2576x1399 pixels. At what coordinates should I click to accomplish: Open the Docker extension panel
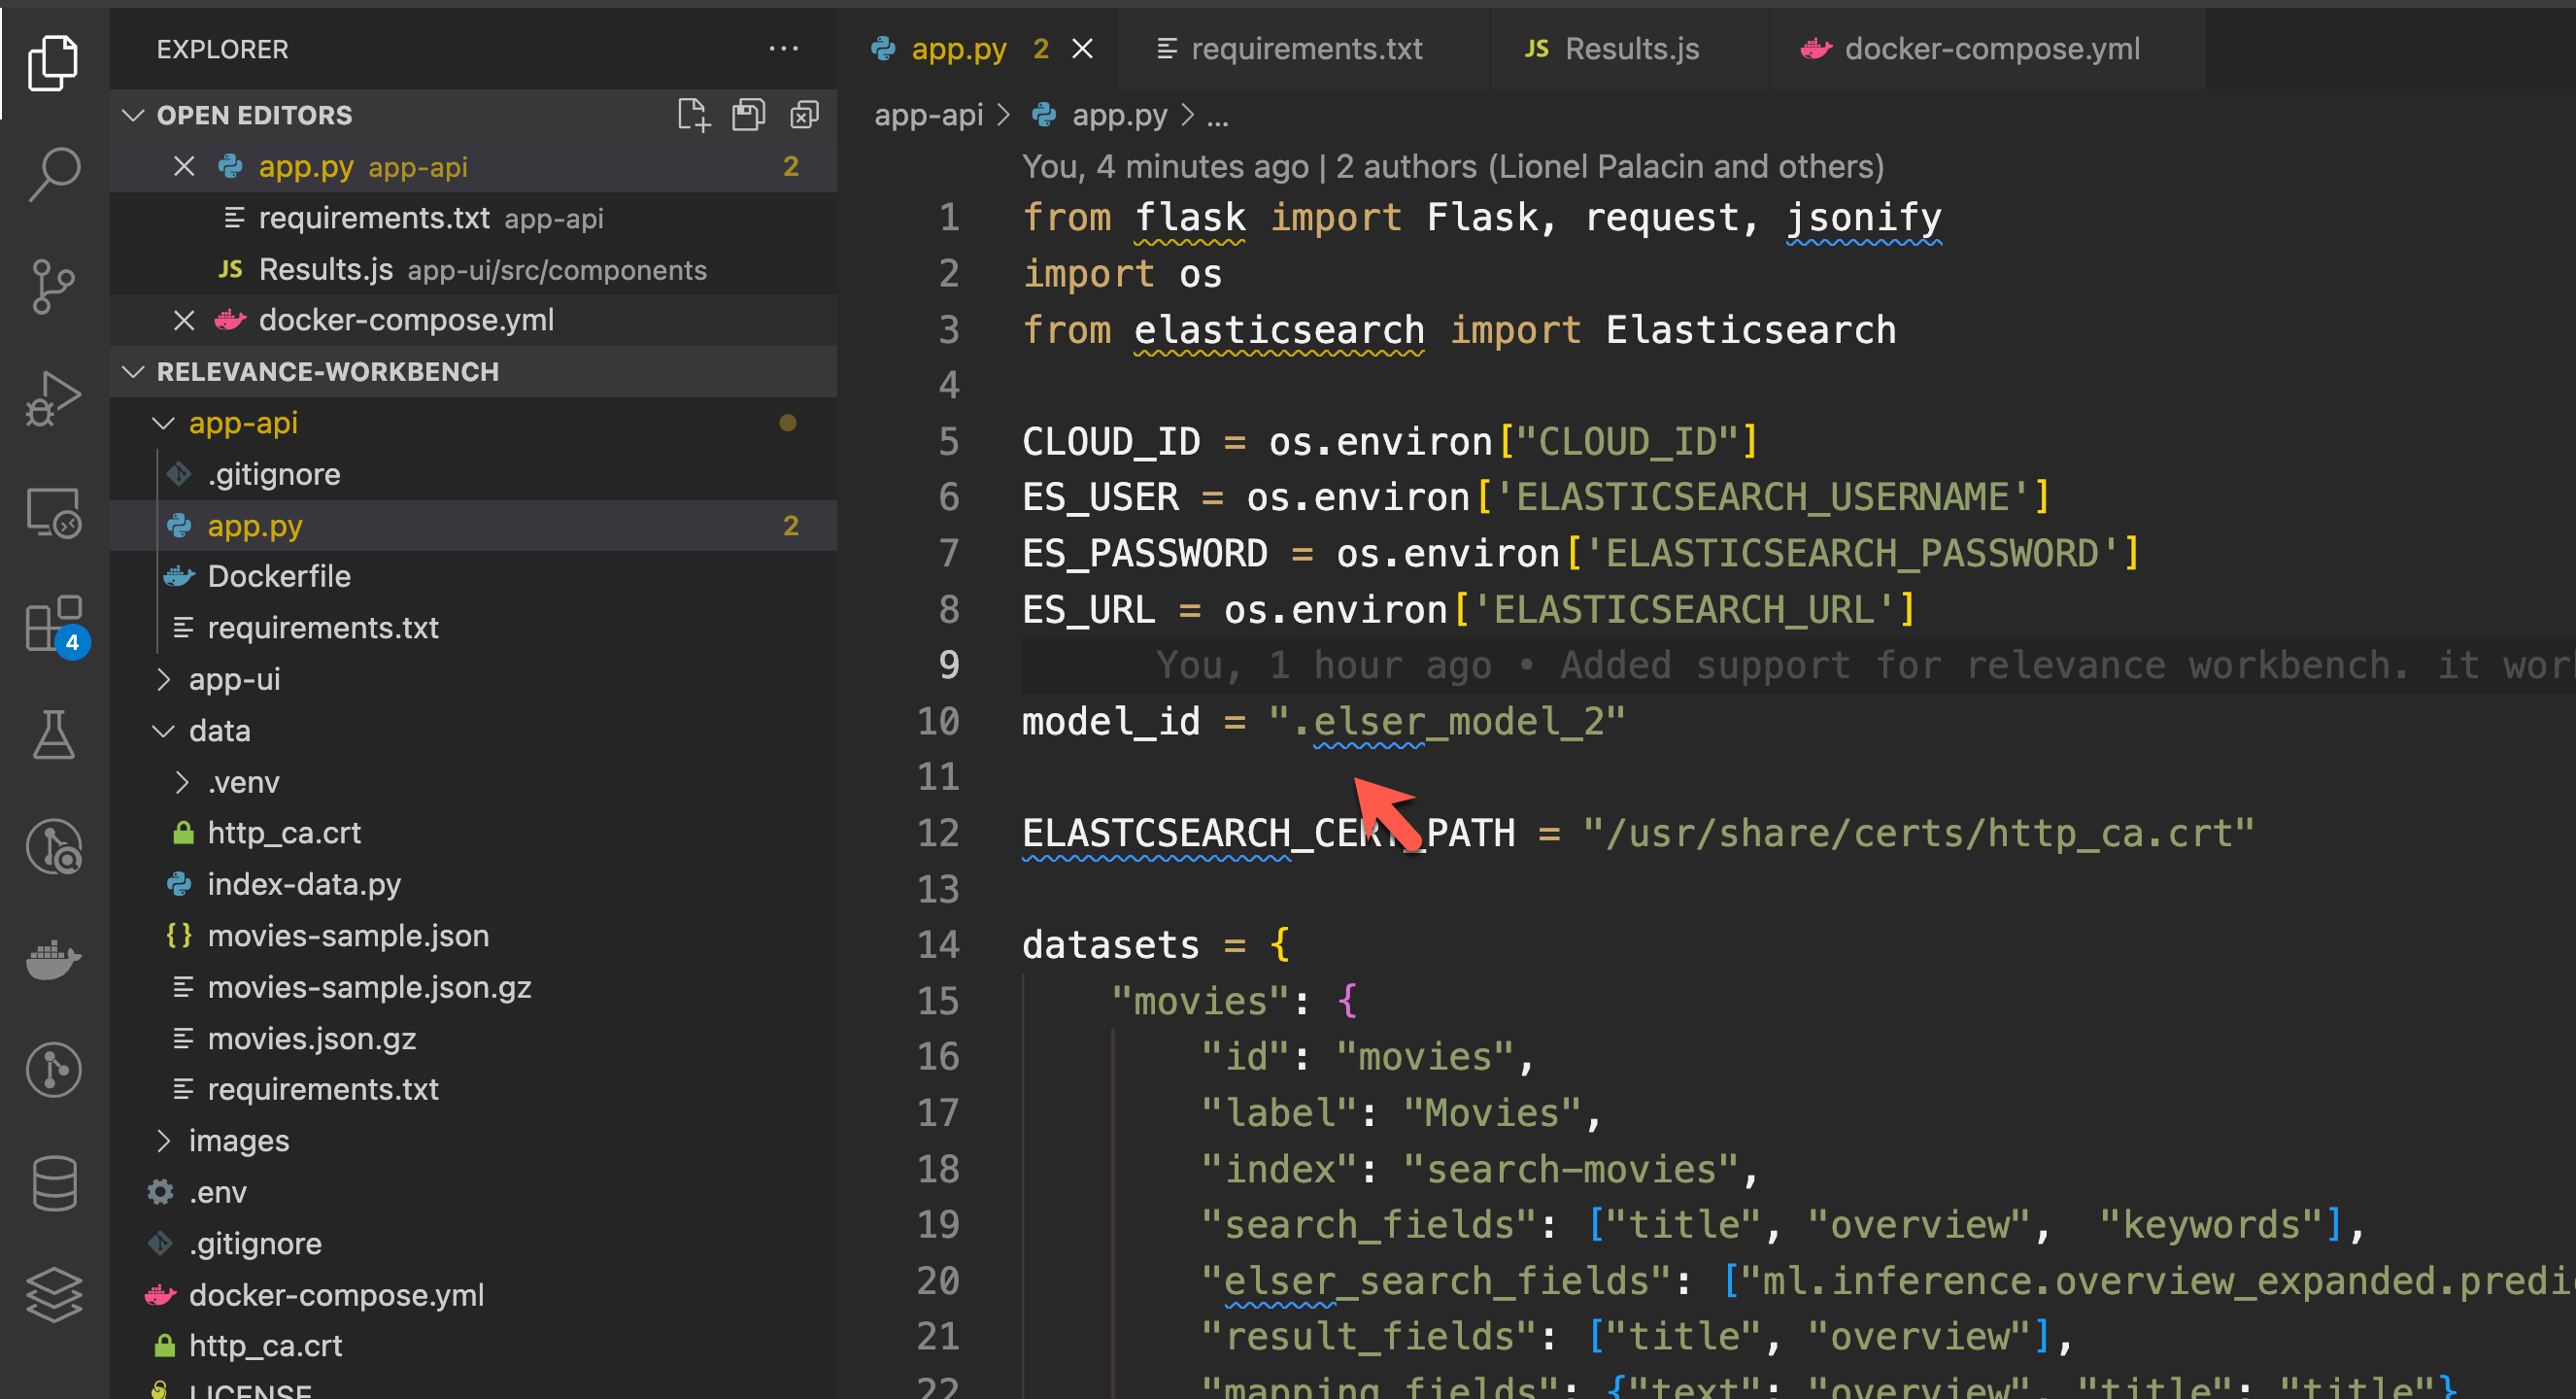click(54, 960)
